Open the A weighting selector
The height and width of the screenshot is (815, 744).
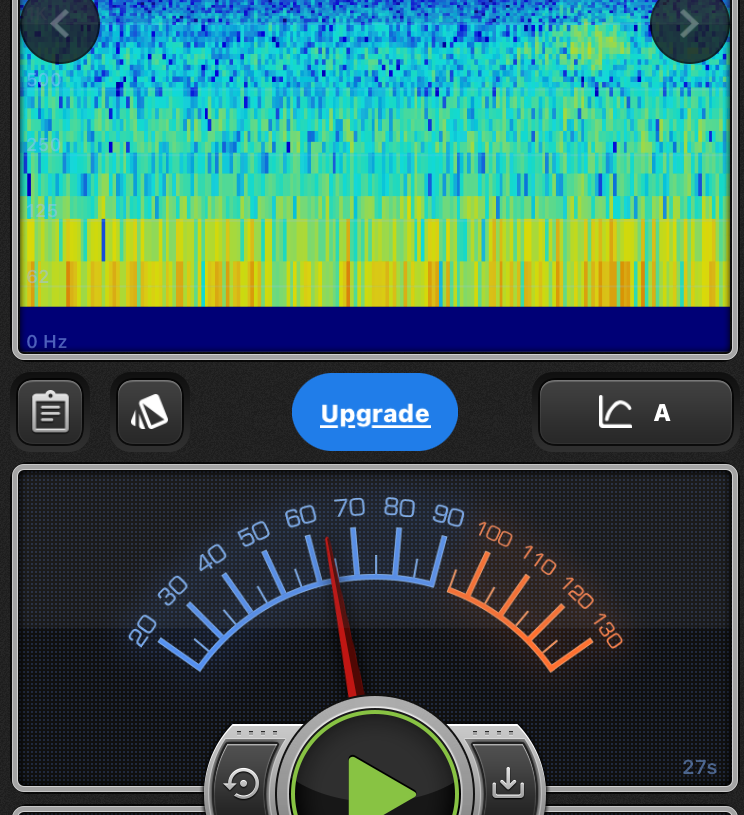click(661, 412)
